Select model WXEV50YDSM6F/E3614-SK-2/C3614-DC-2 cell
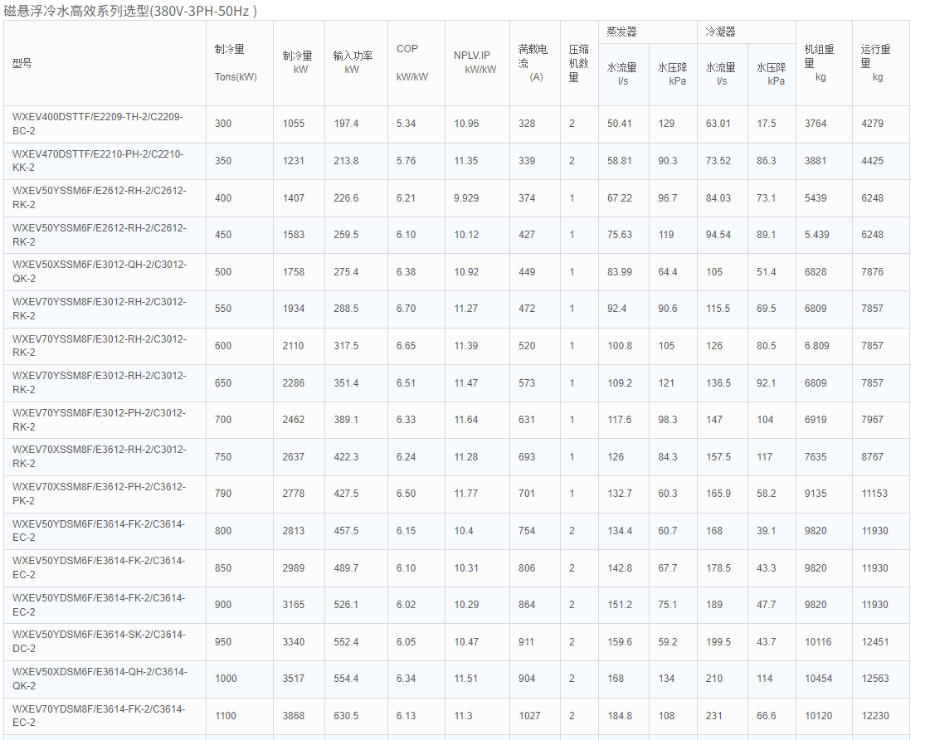Image resolution: width=930 pixels, height=740 pixels. click(99, 642)
